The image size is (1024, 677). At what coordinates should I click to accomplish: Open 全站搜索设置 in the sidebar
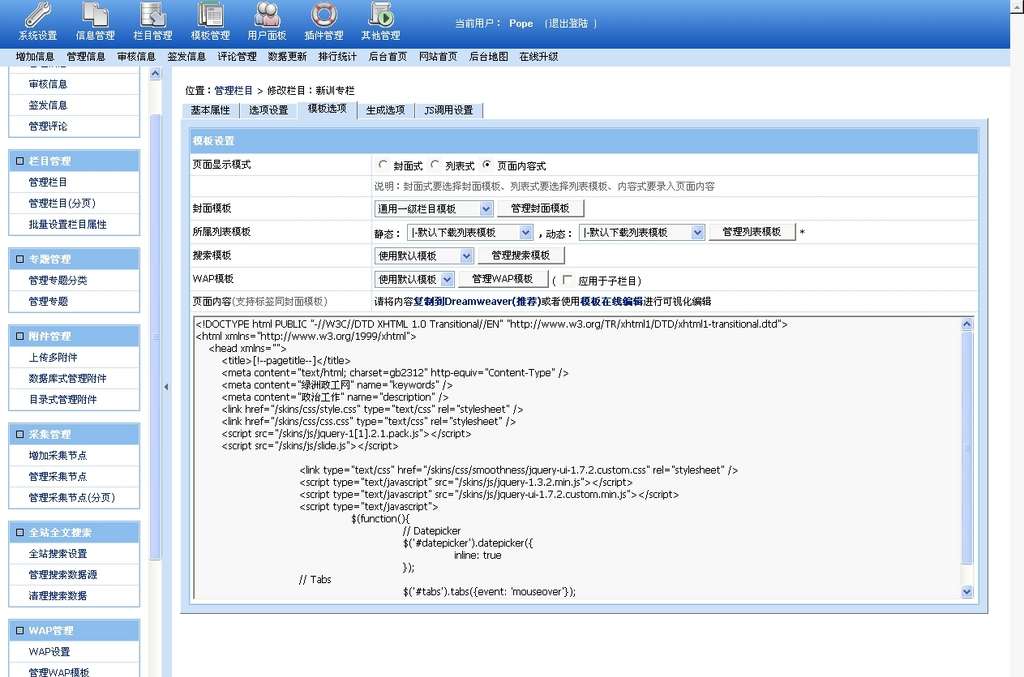57,554
